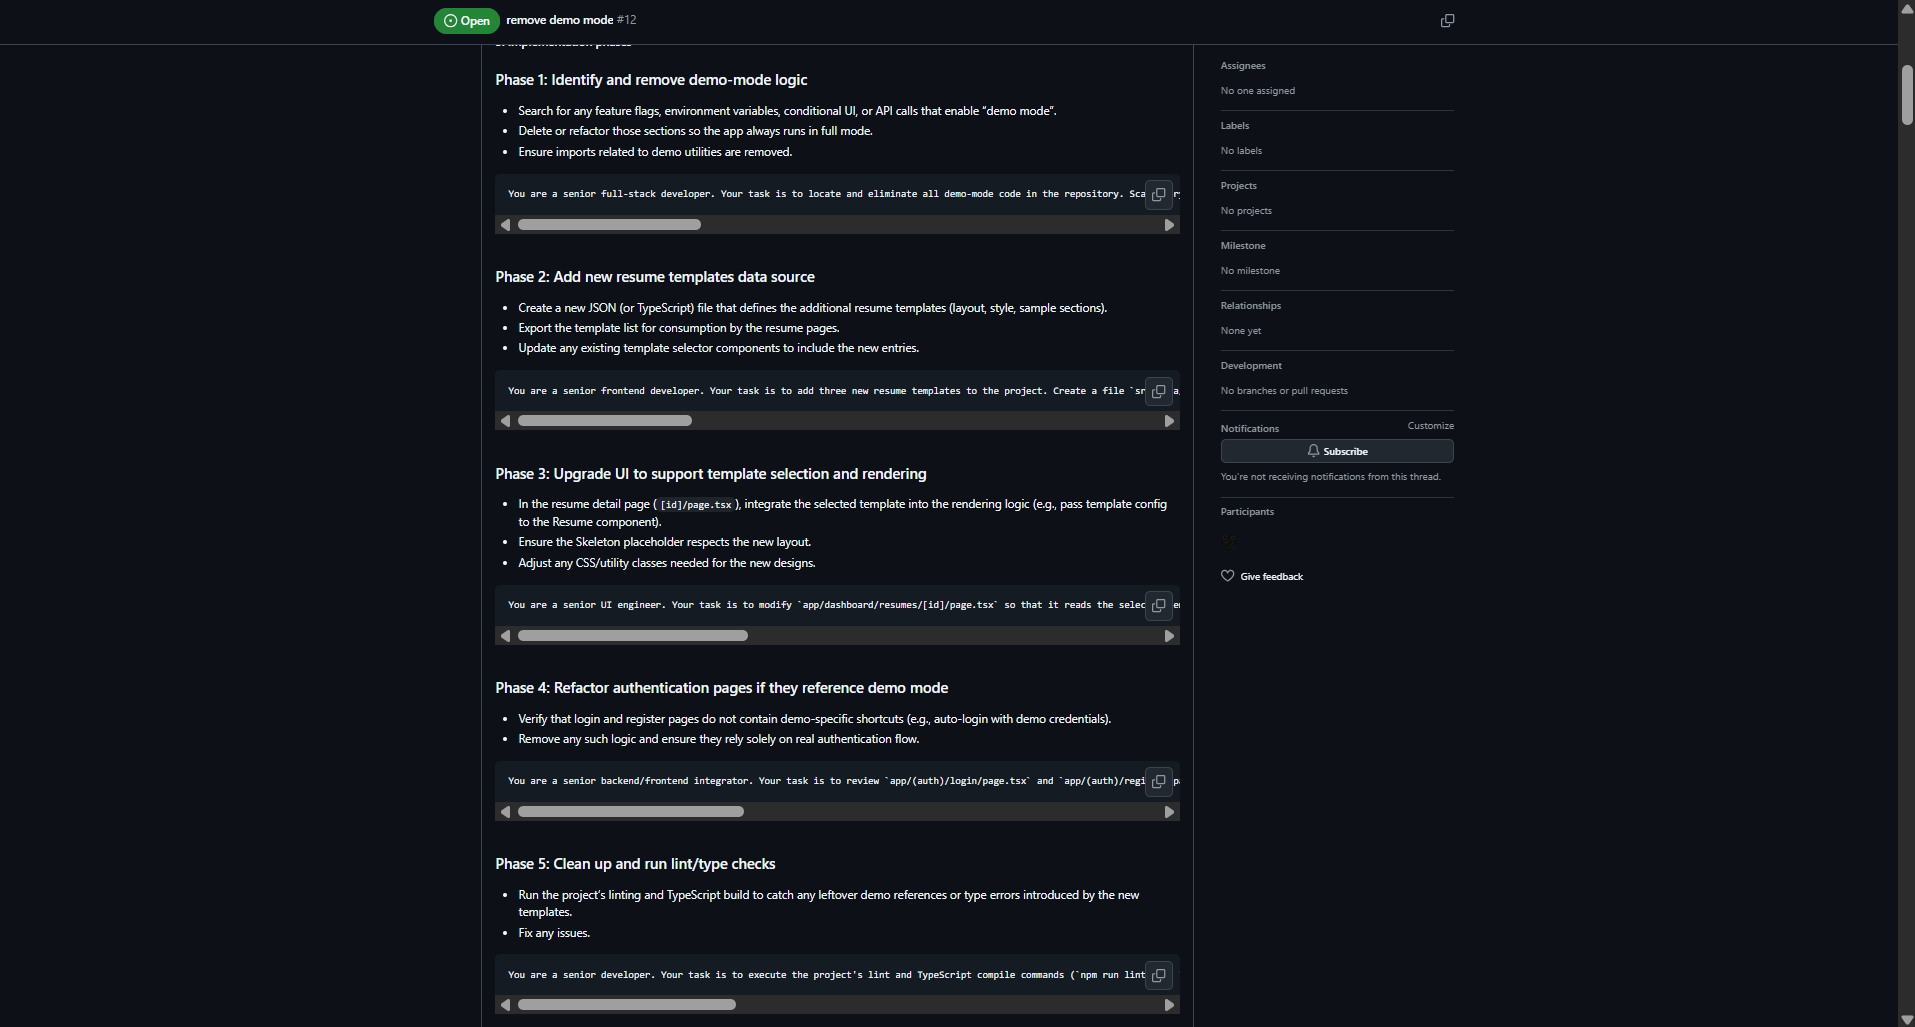1915x1027 pixels.
Task: Subscribe to this issue's notifications
Action: click(x=1337, y=451)
